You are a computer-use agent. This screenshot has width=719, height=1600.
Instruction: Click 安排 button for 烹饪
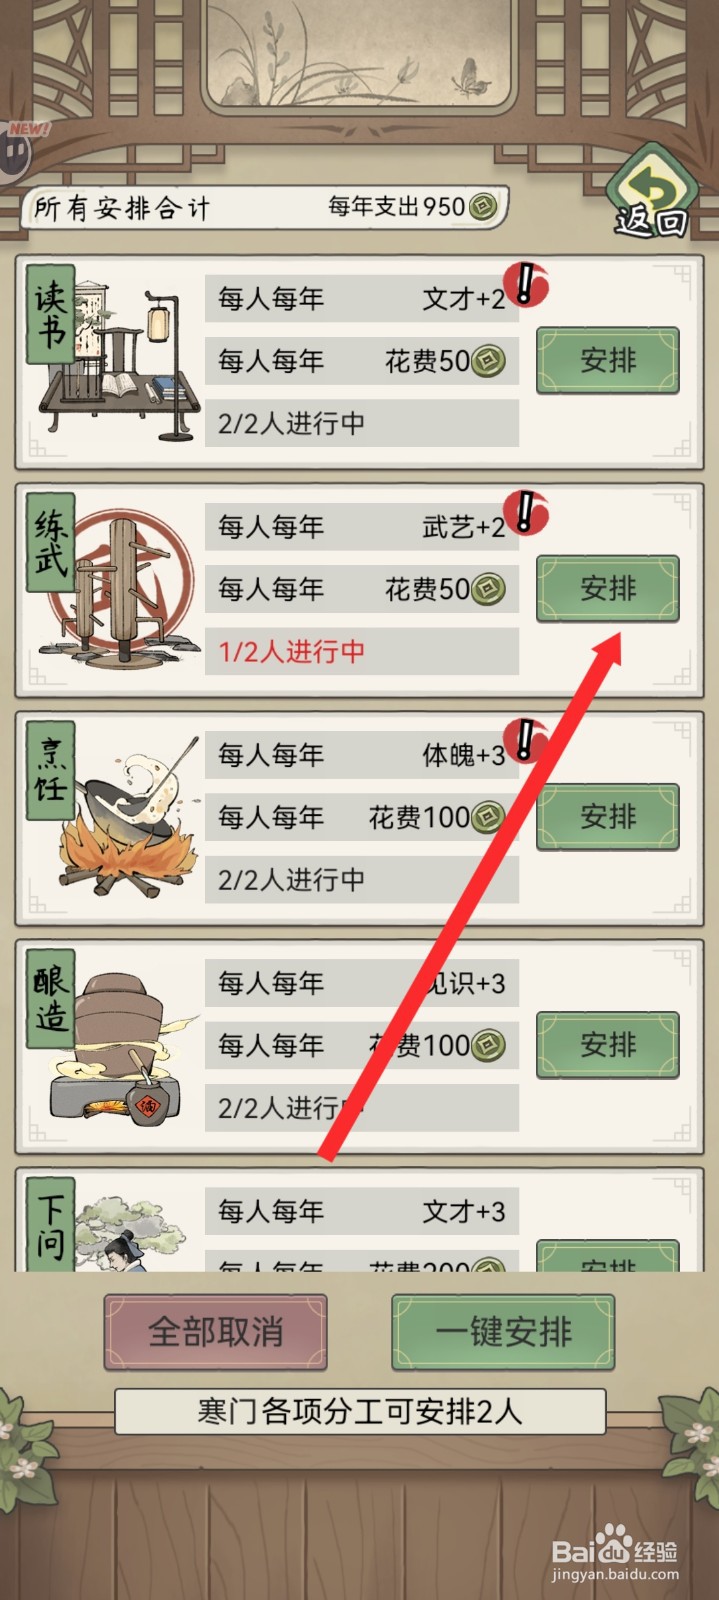pos(608,817)
